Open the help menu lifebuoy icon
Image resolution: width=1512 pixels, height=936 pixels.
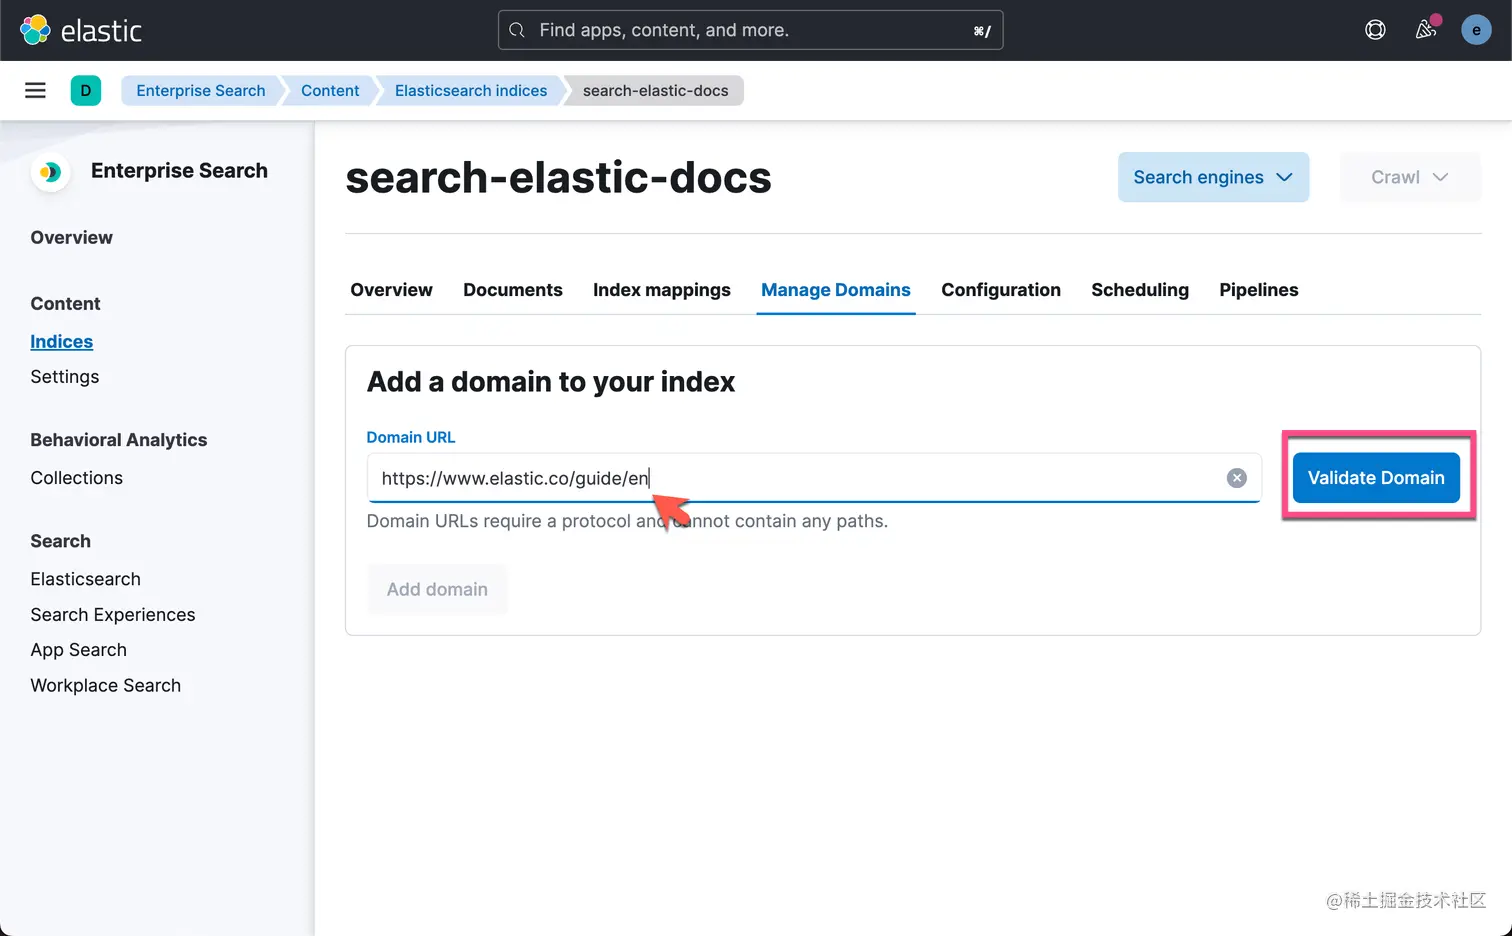[1375, 30]
